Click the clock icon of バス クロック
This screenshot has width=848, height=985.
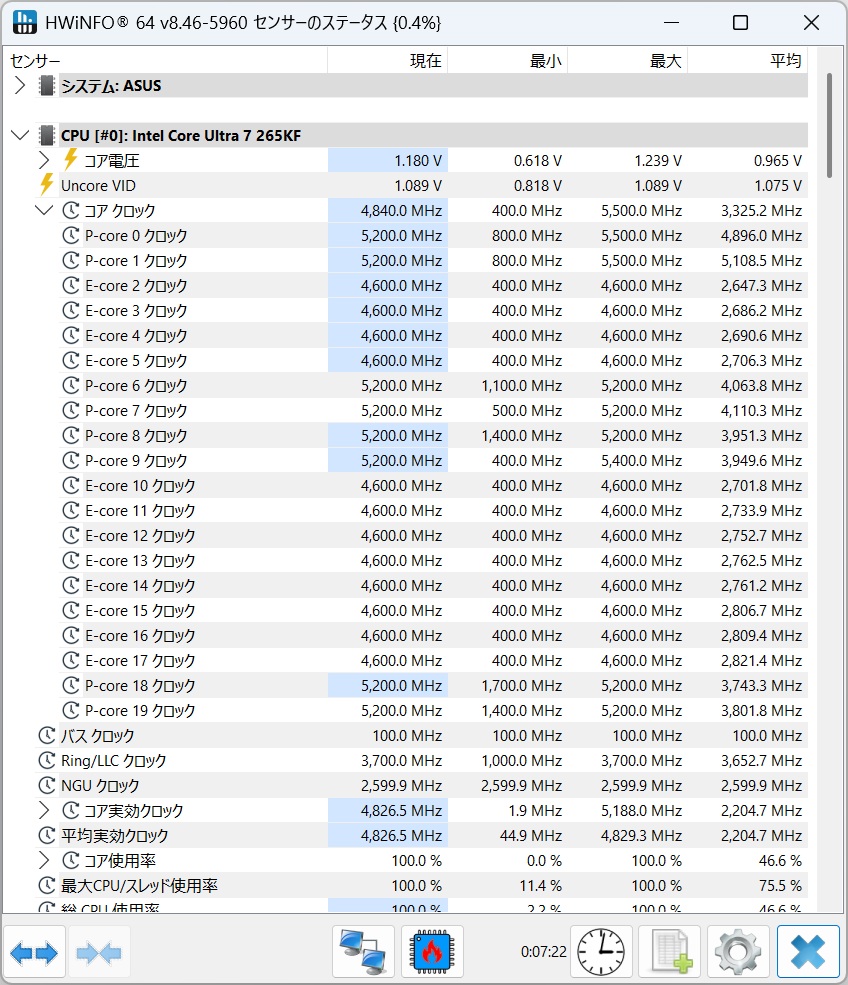46,735
